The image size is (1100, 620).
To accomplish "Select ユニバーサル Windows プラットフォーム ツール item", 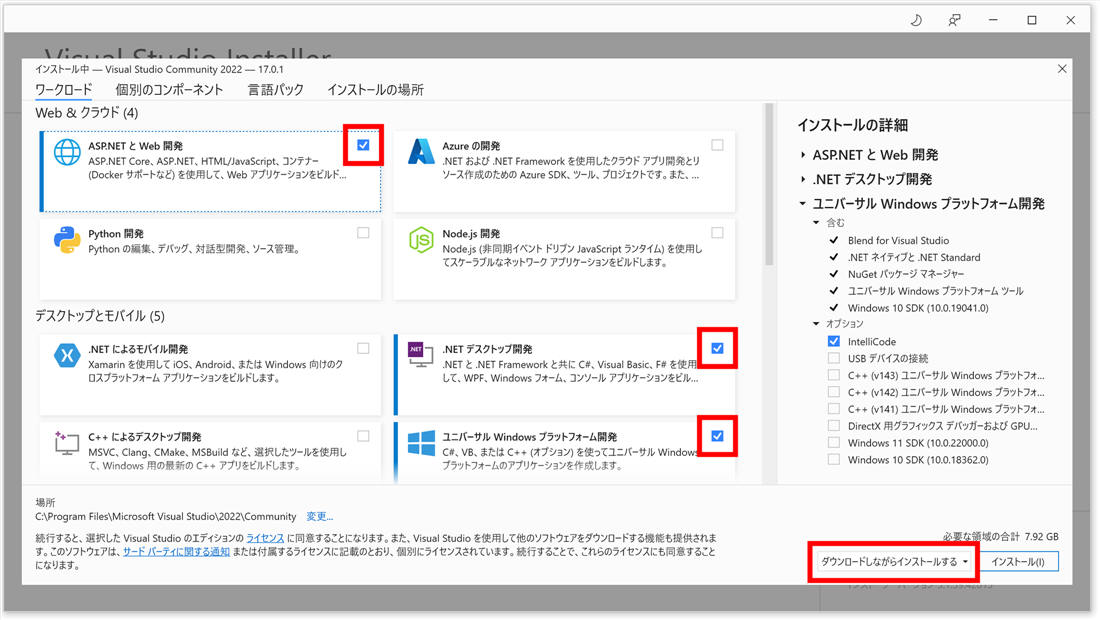I will click(x=935, y=291).
